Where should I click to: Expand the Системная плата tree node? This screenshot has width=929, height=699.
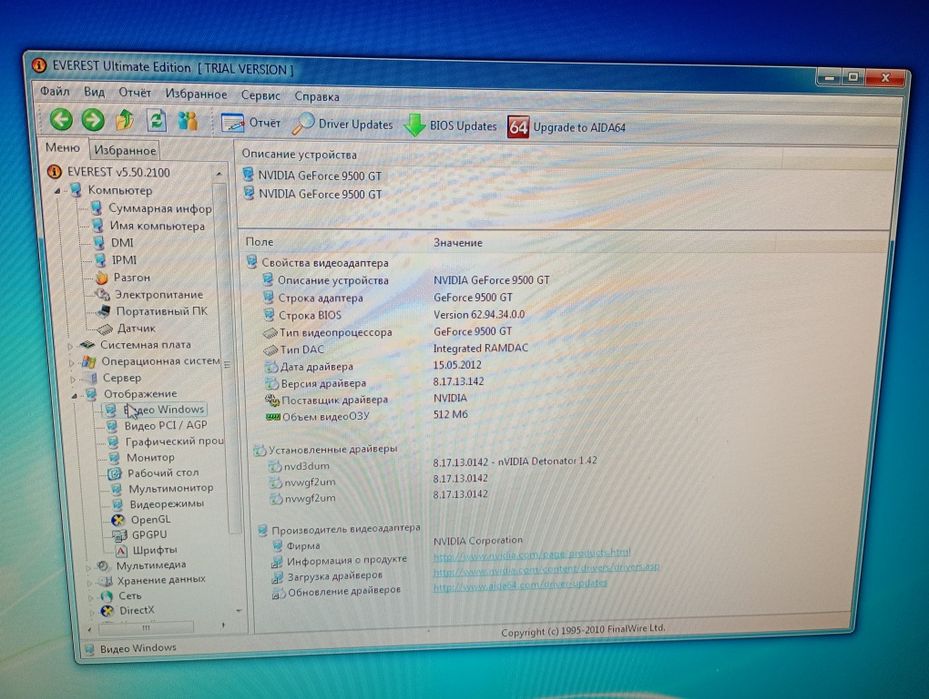pyautogui.click(x=70, y=345)
